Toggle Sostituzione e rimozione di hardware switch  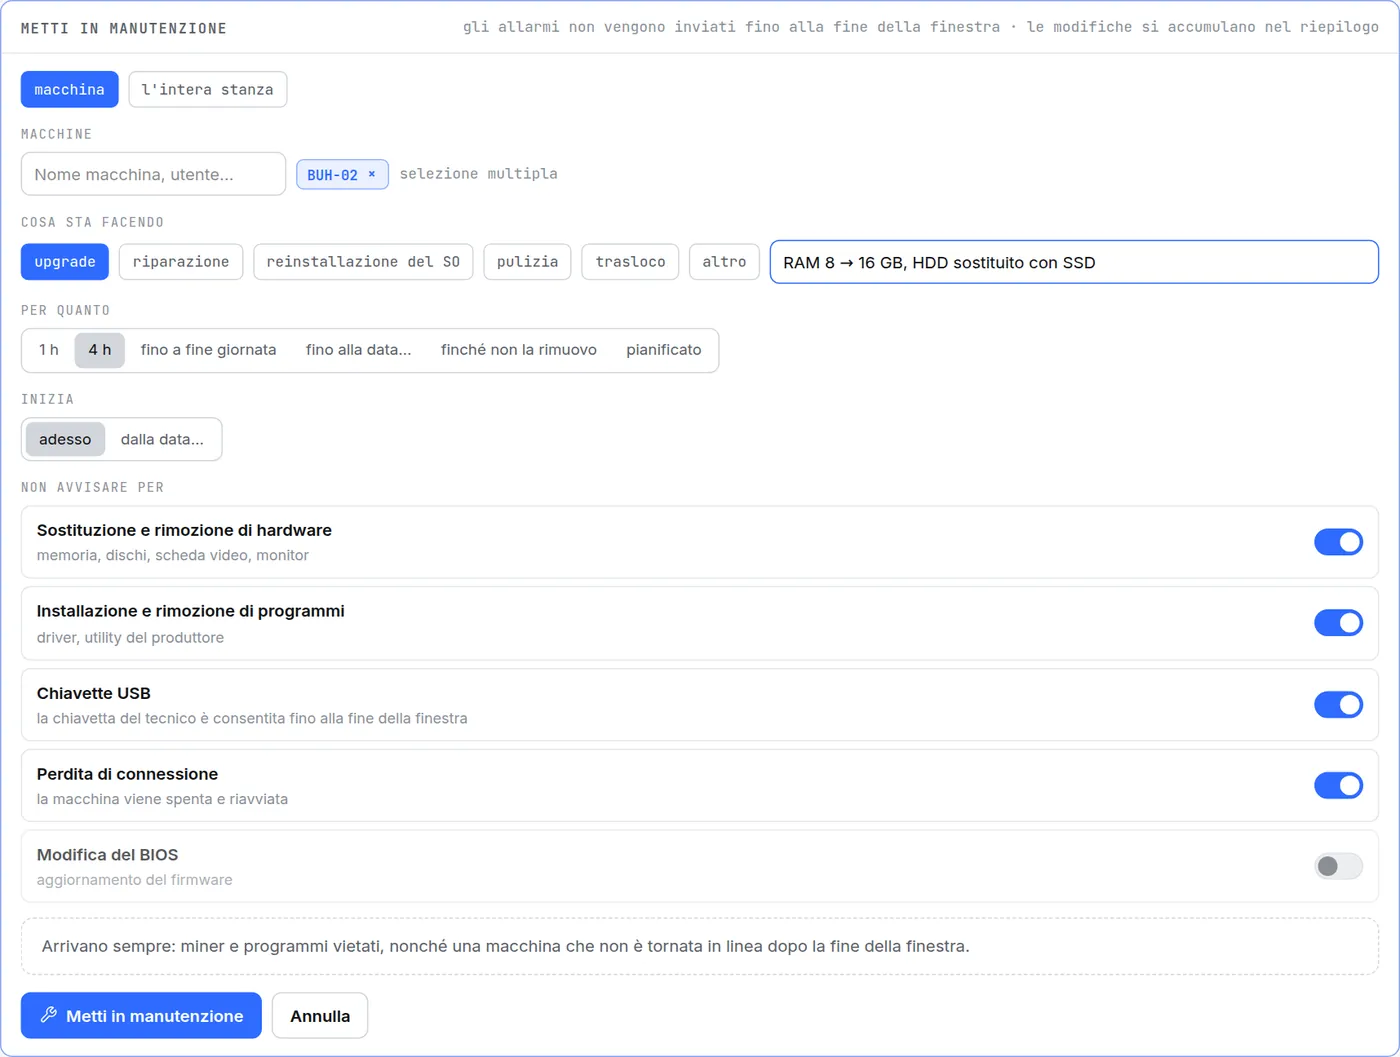(x=1338, y=542)
